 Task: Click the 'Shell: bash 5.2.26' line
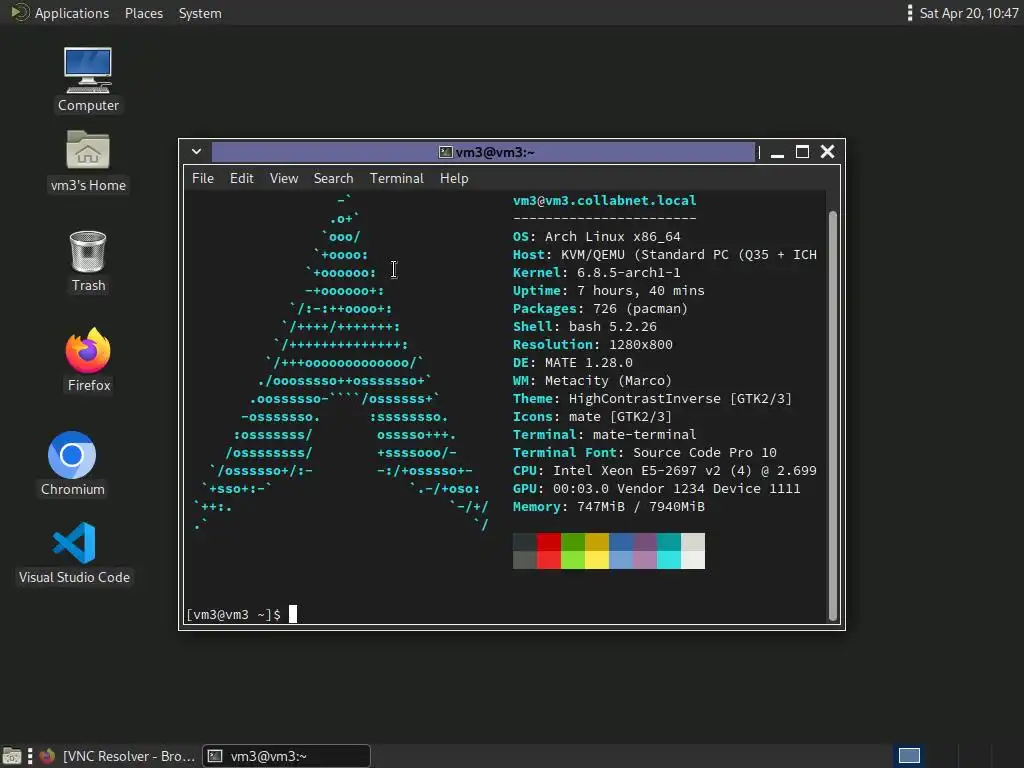click(584, 327)
